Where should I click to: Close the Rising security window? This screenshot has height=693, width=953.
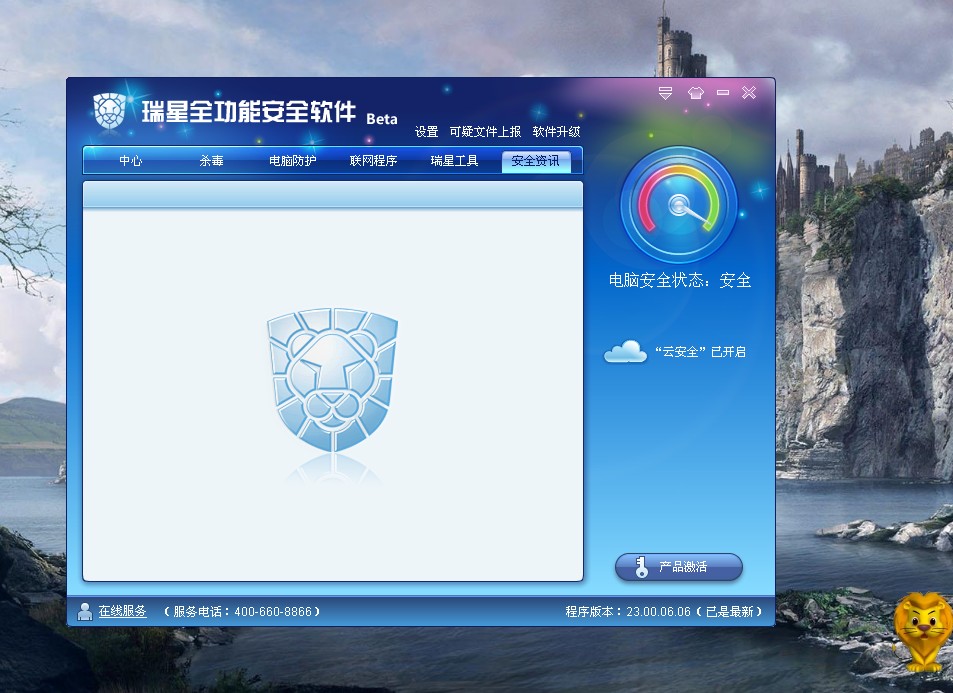749,92
